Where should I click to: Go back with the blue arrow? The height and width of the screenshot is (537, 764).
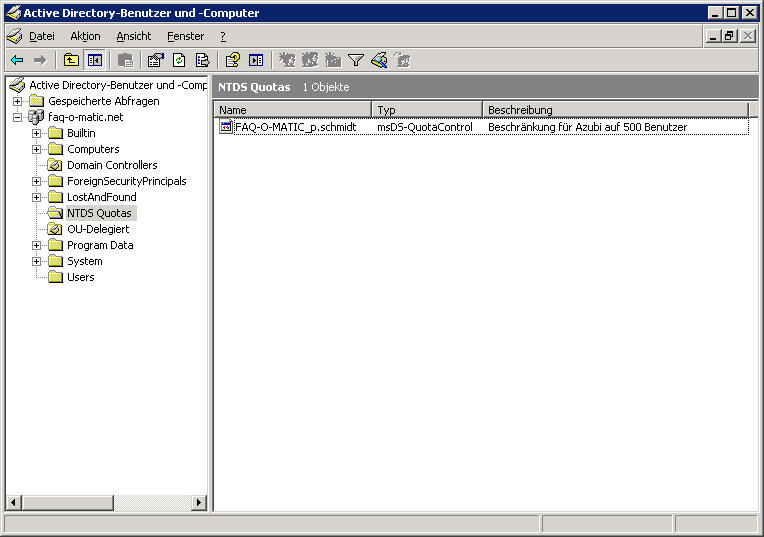(18, 60)
